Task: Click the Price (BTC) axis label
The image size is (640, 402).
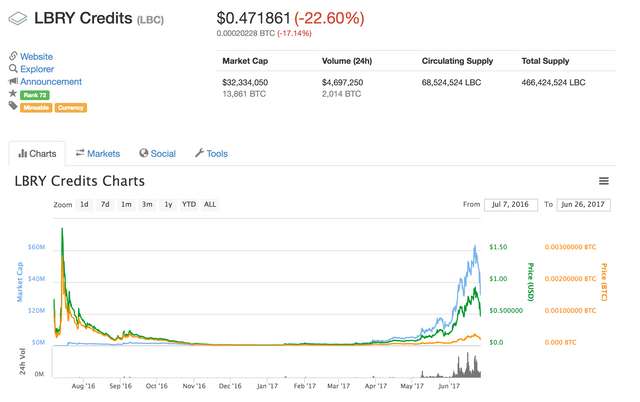Action: [604, 282]
